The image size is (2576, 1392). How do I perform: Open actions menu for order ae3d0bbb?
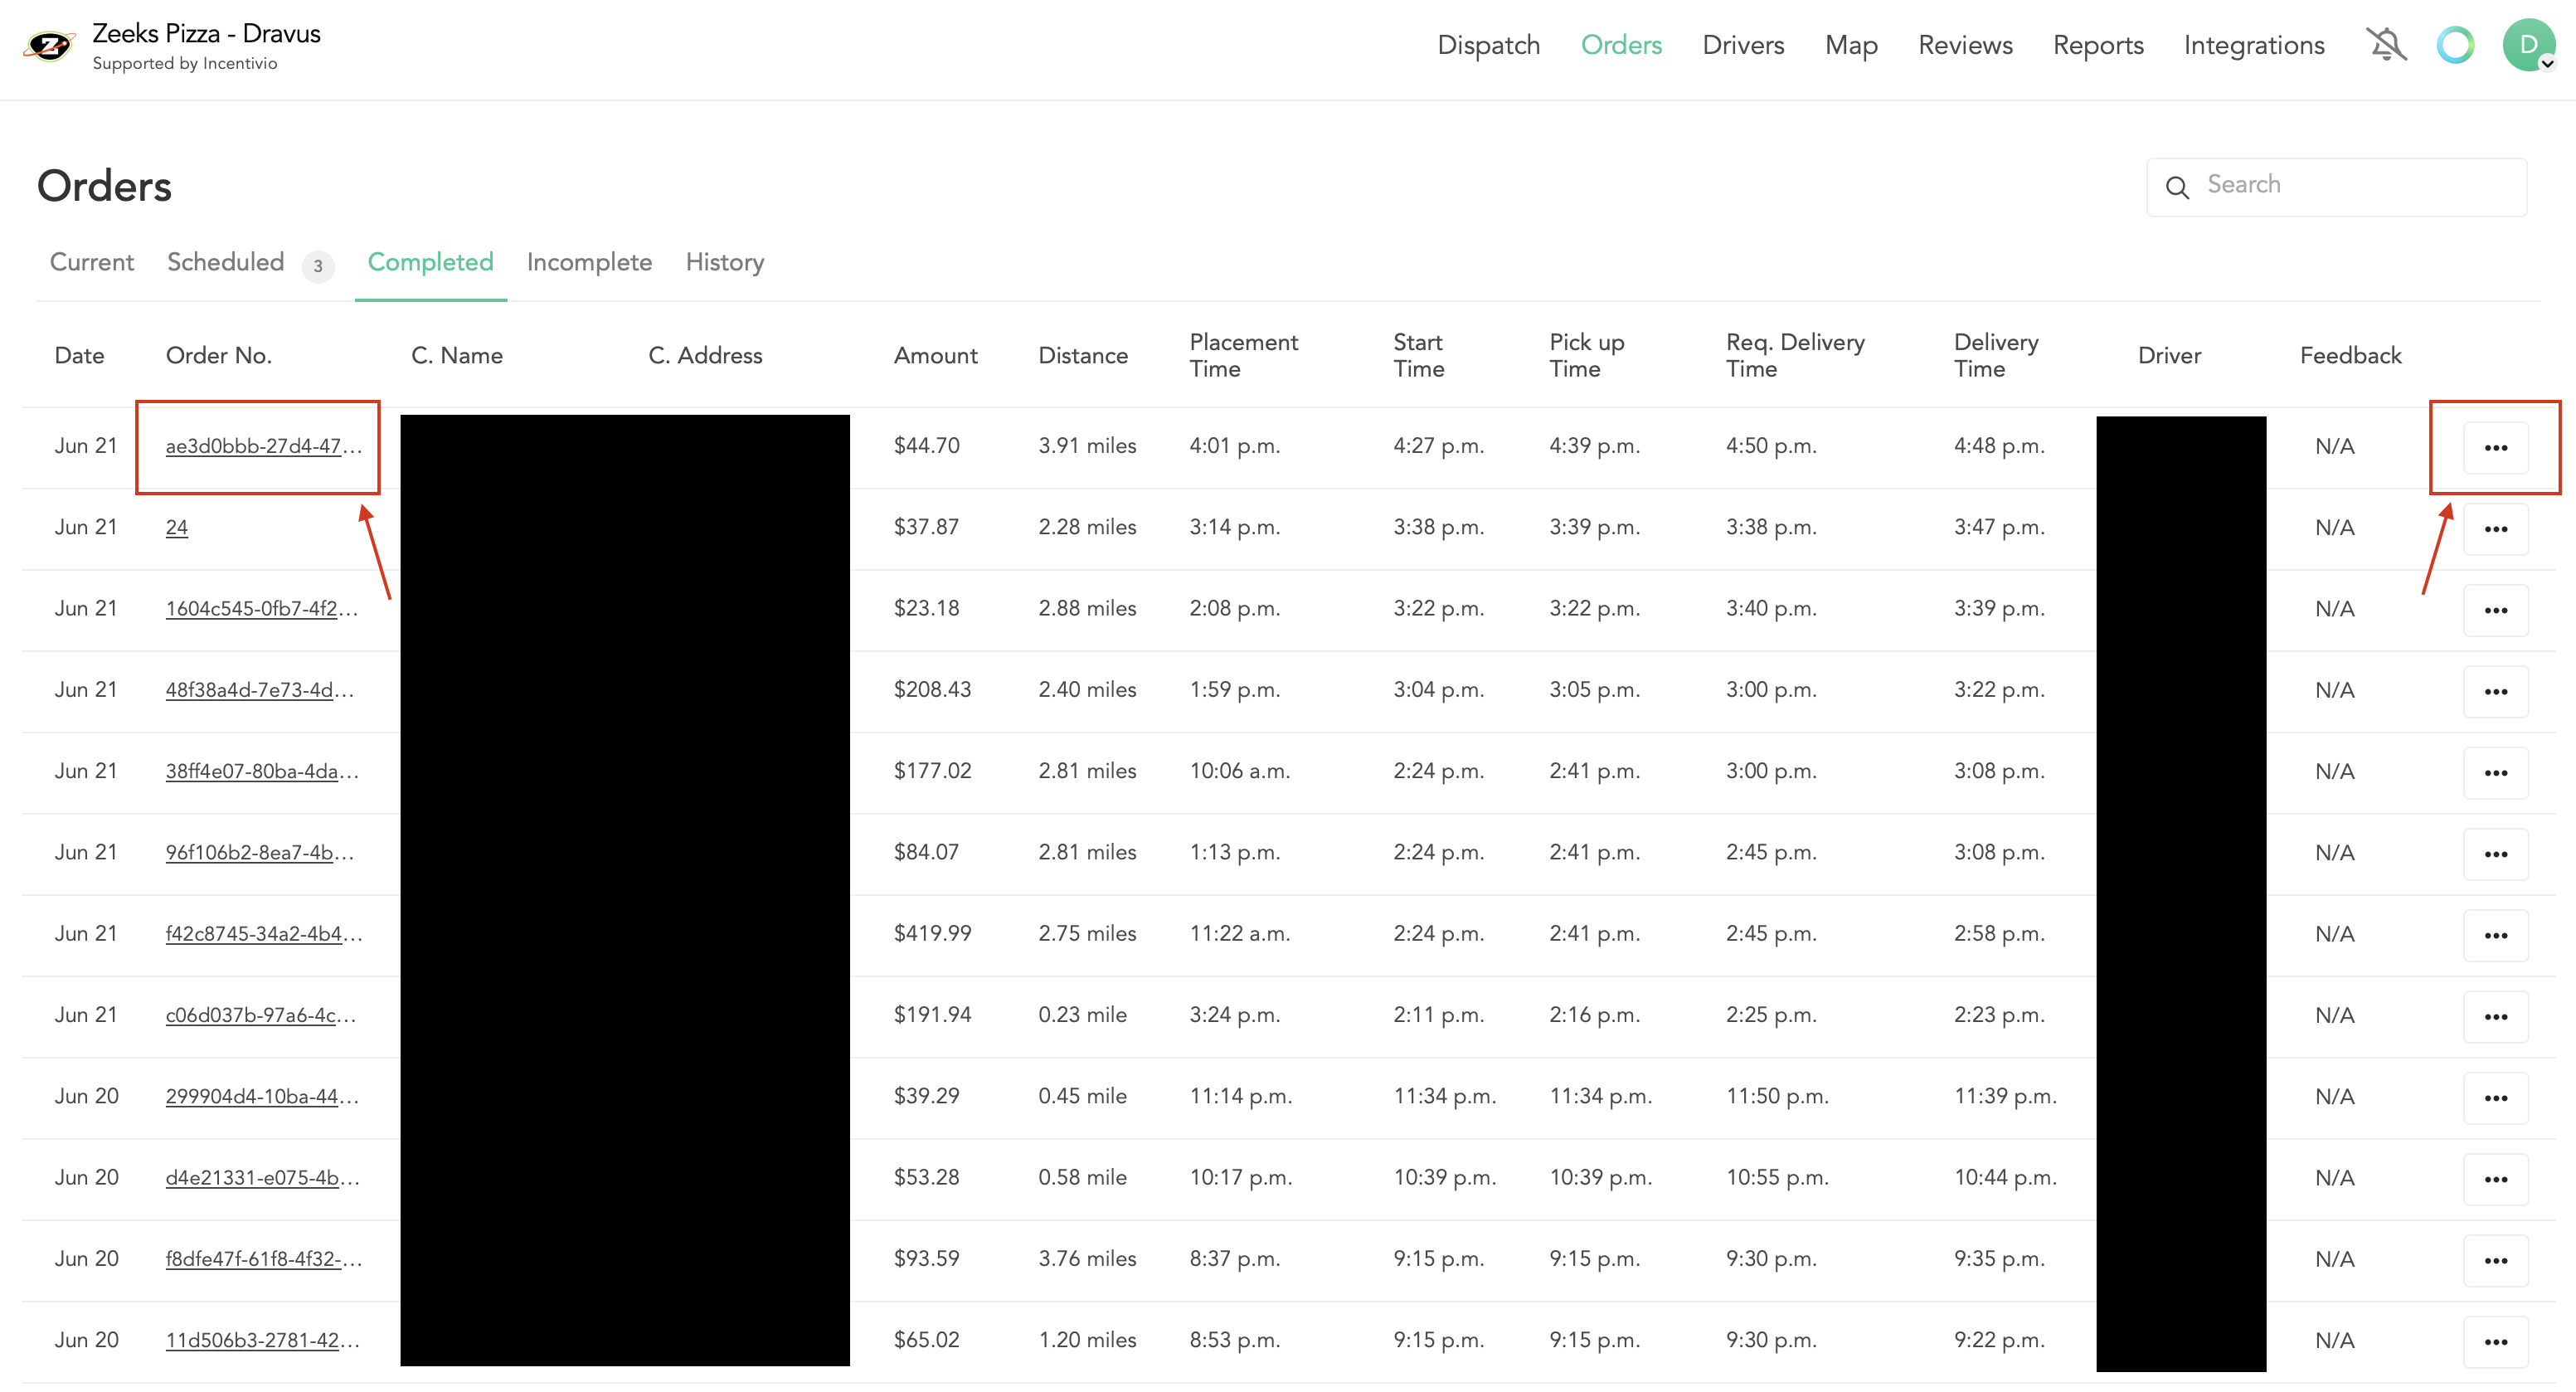point(2496,447)
